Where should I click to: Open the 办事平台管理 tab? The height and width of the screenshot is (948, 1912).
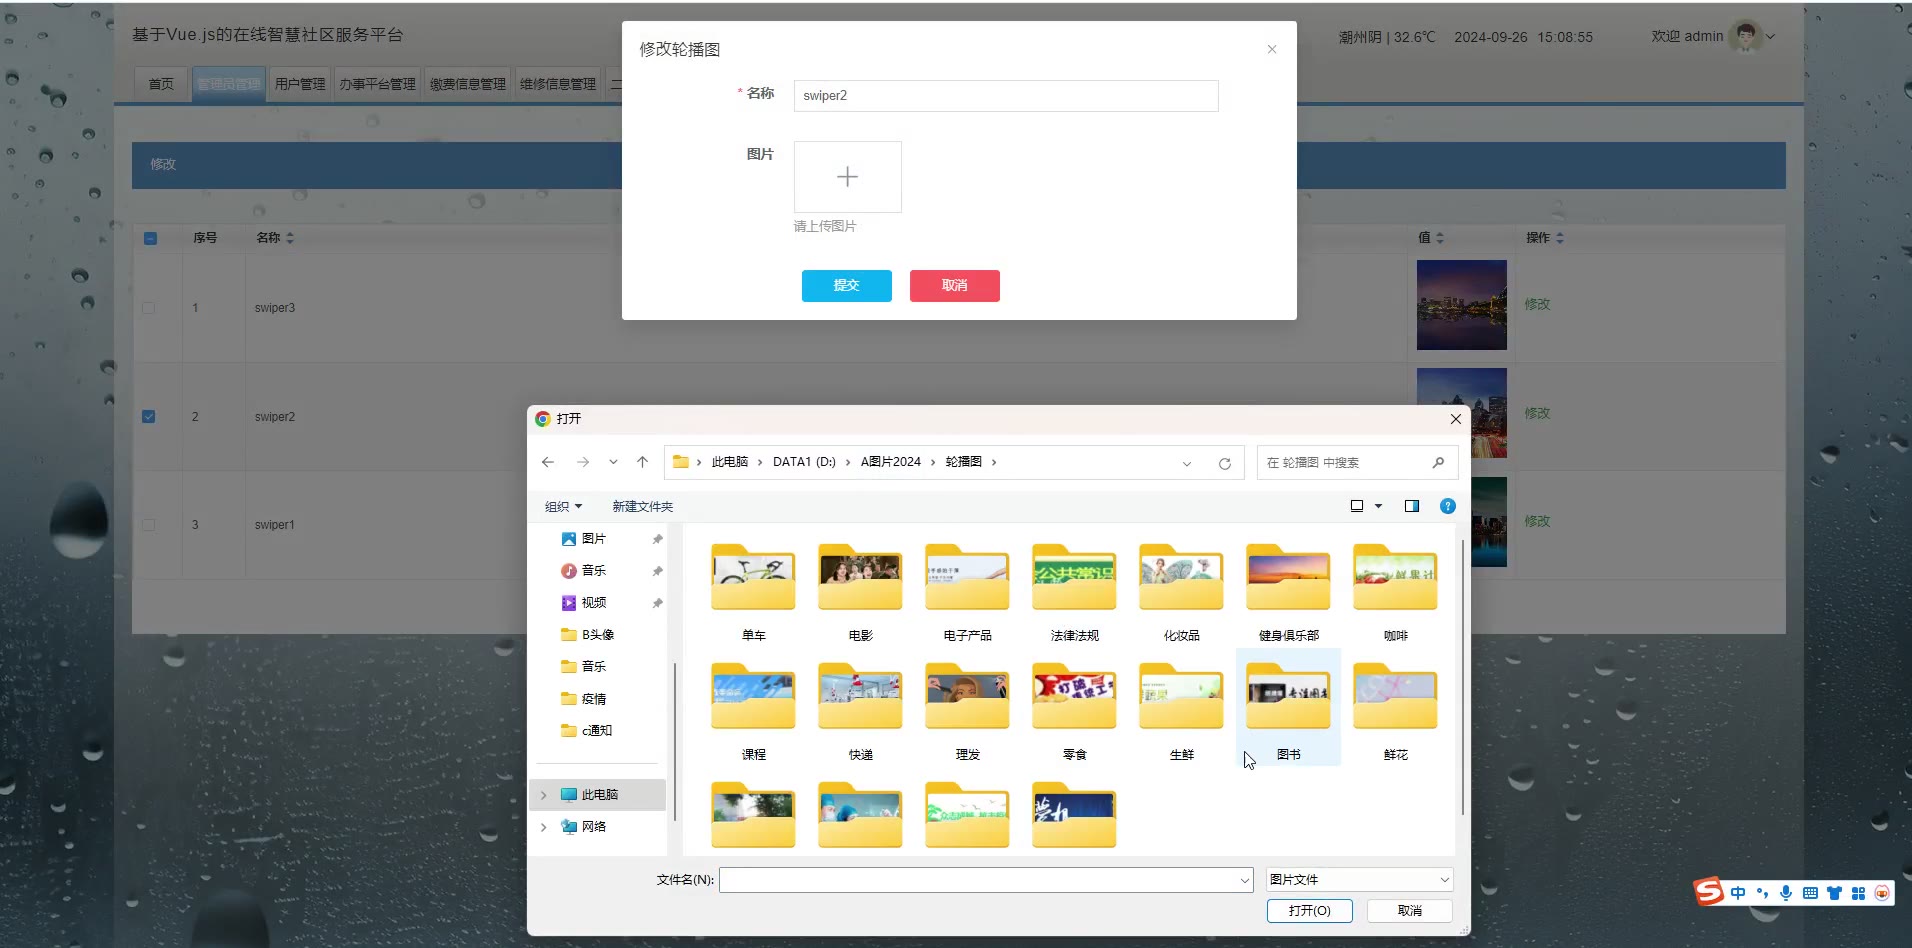click(x=377, y=84)
